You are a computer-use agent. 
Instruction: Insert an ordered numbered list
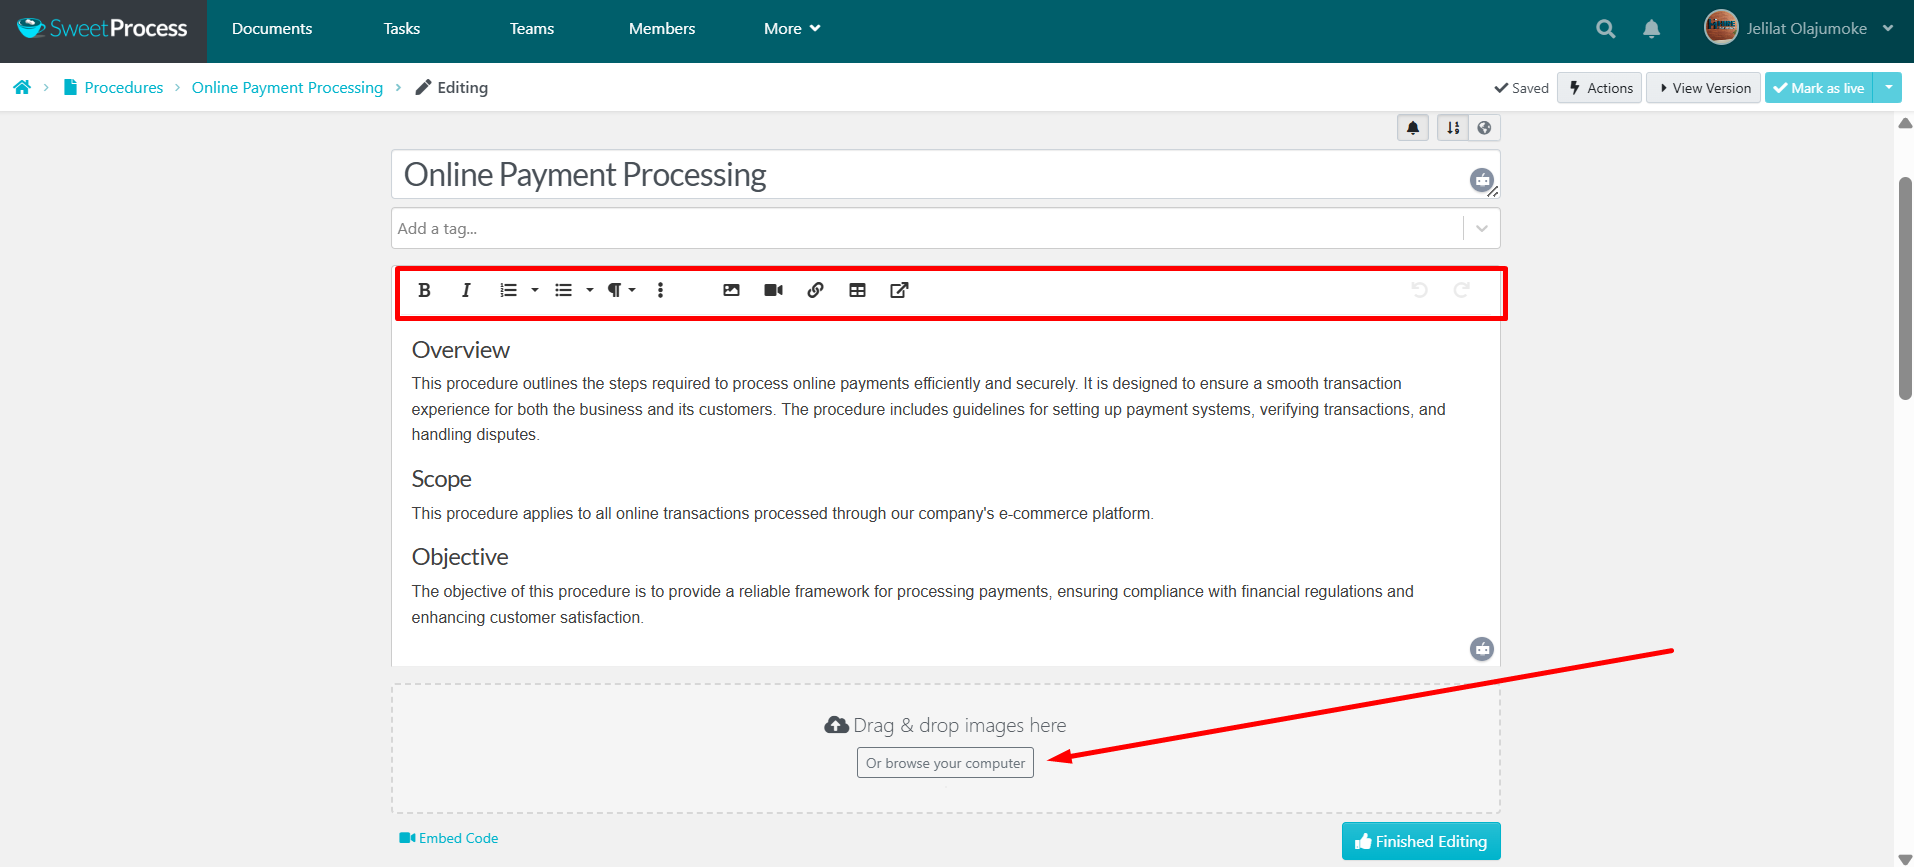coord(508,290)
